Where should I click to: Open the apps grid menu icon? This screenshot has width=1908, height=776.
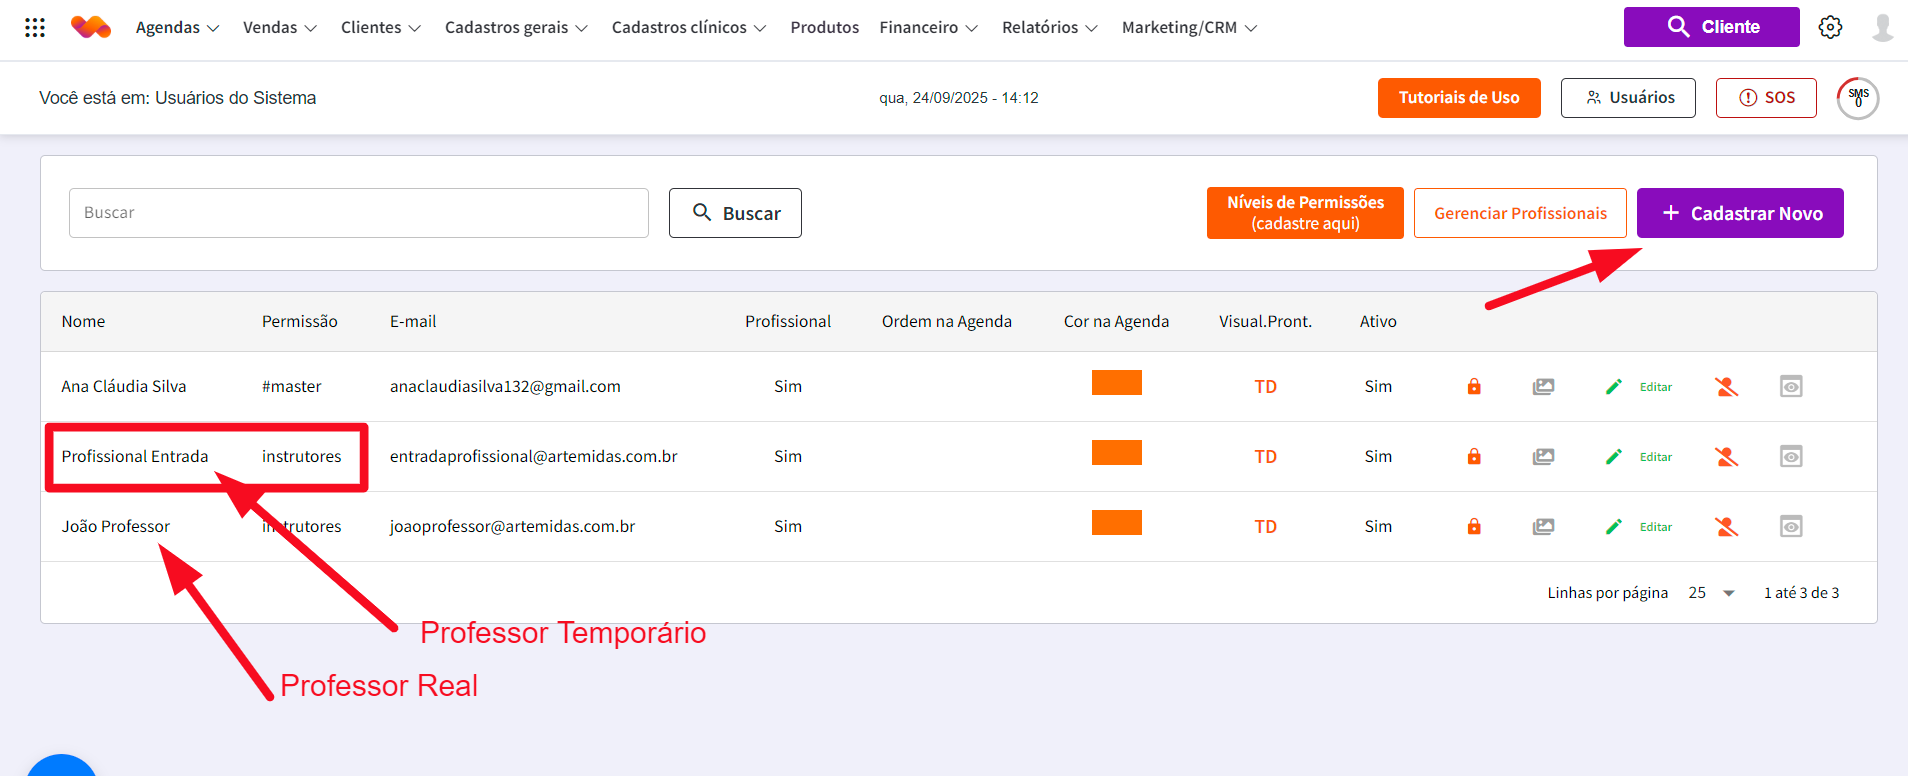35,27
